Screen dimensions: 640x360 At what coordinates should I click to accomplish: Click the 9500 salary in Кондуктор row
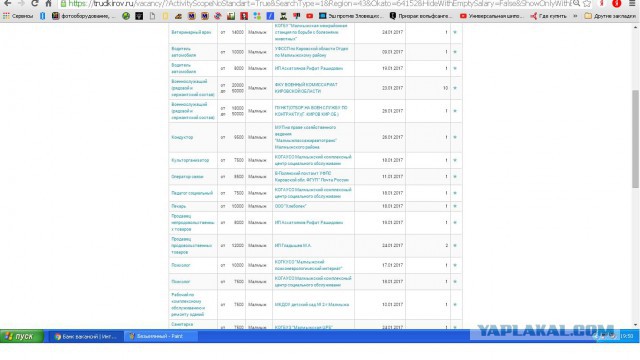[239, 137]
